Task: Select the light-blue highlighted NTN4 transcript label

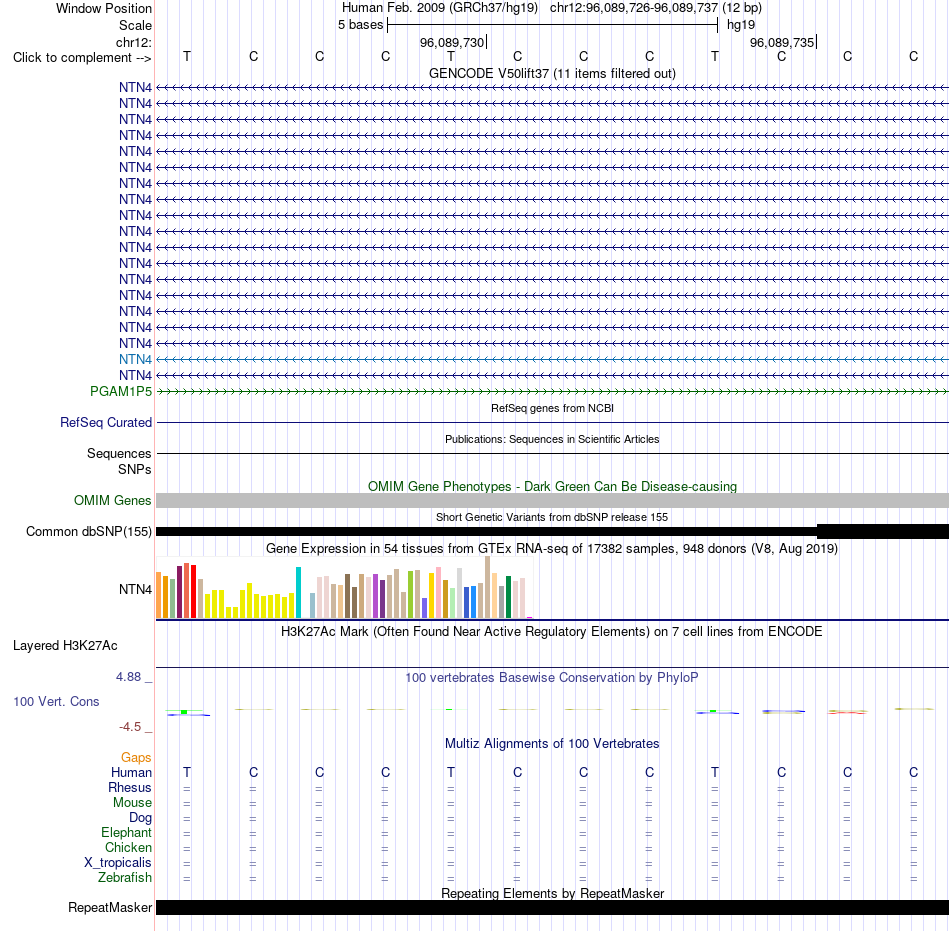Action: coord(135,359)
